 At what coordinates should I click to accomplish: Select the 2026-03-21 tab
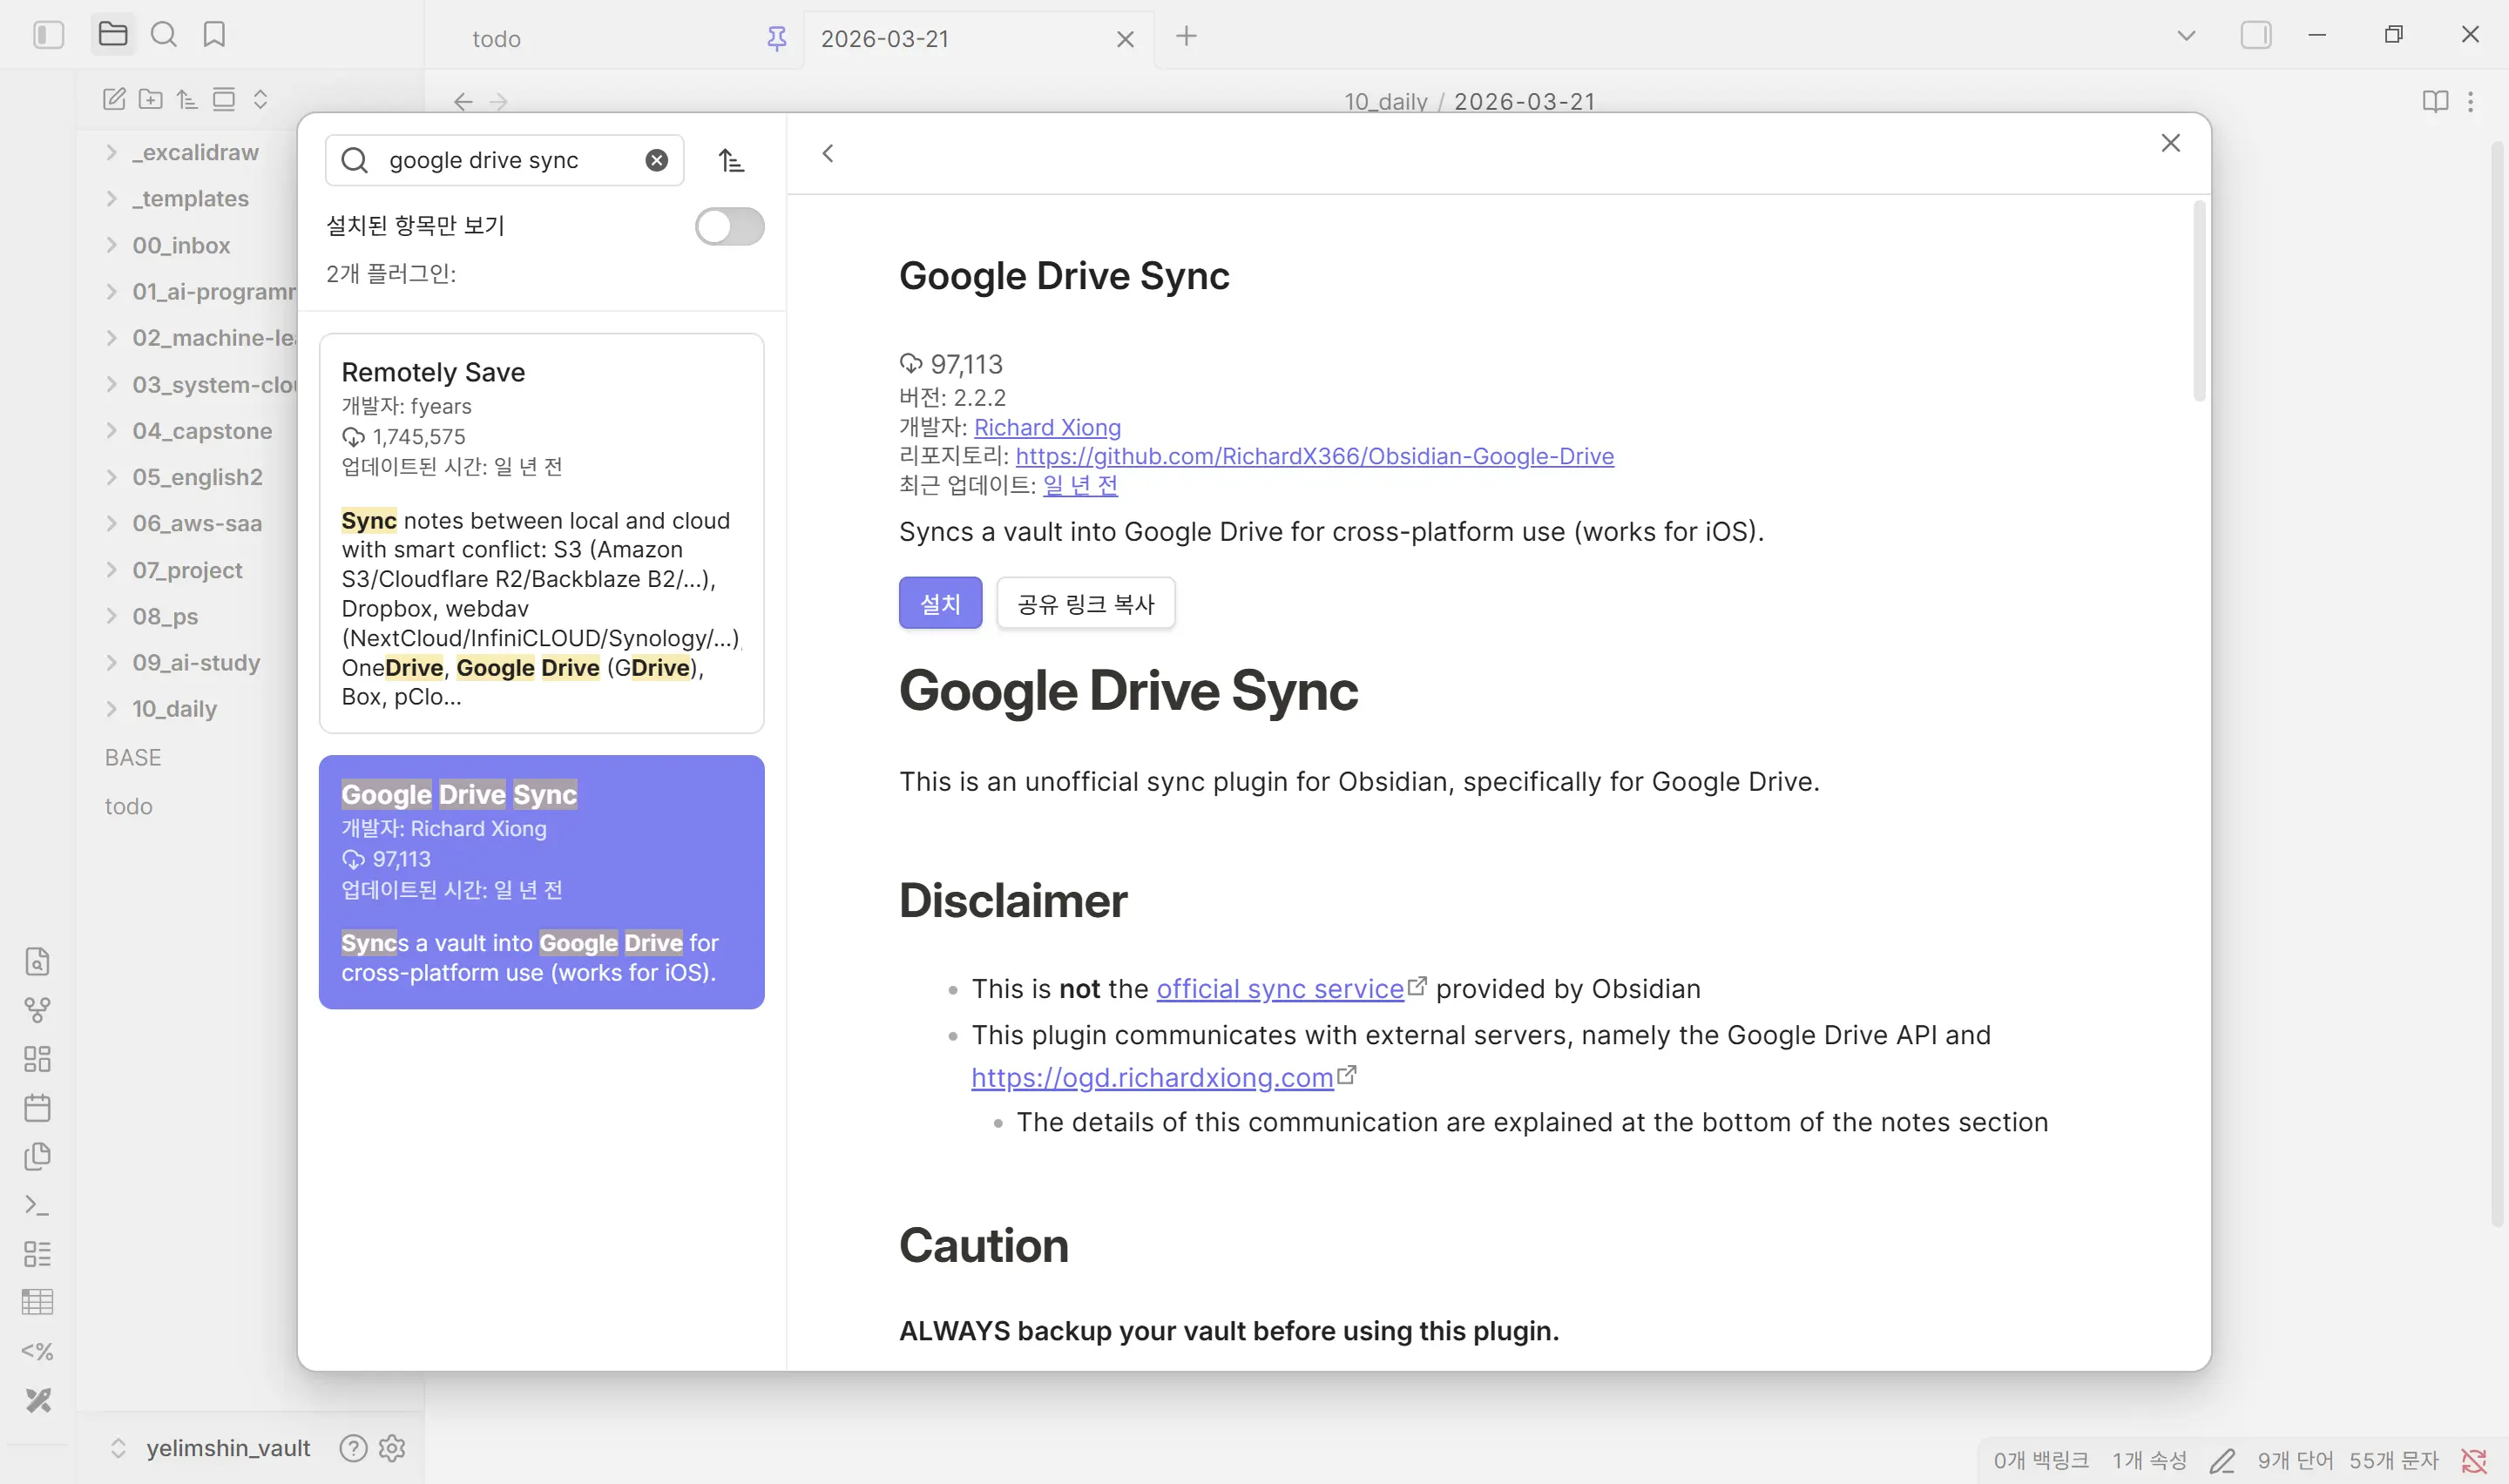coord(884,39)
